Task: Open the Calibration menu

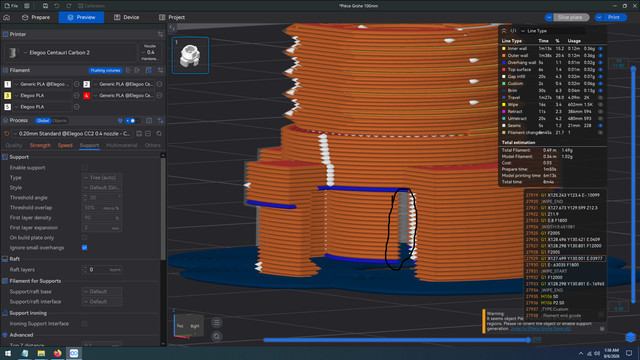Action: [x=91, y=6]
